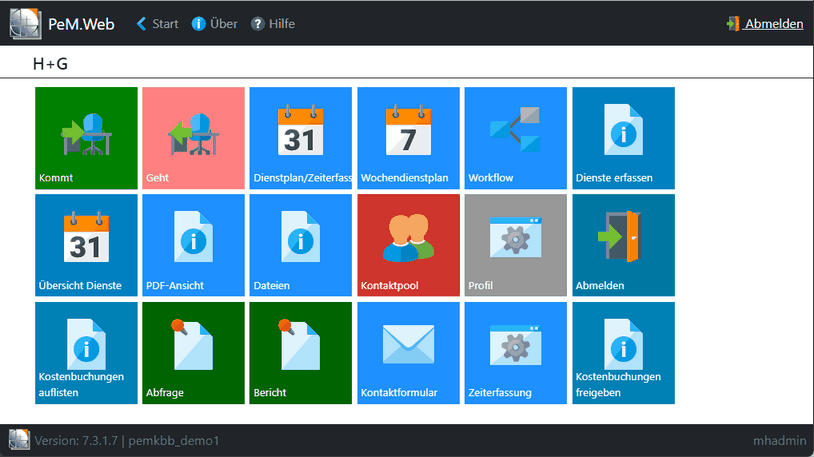Click the H+G heading text

pyautogui.click(x=50, y=64)
